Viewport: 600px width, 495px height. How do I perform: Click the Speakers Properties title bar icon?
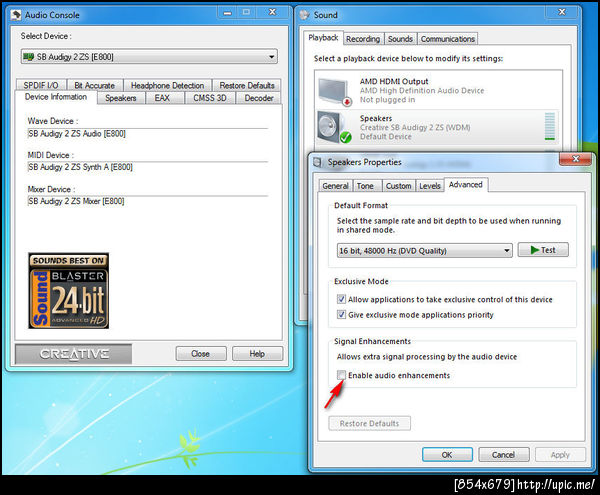(318, 162)
